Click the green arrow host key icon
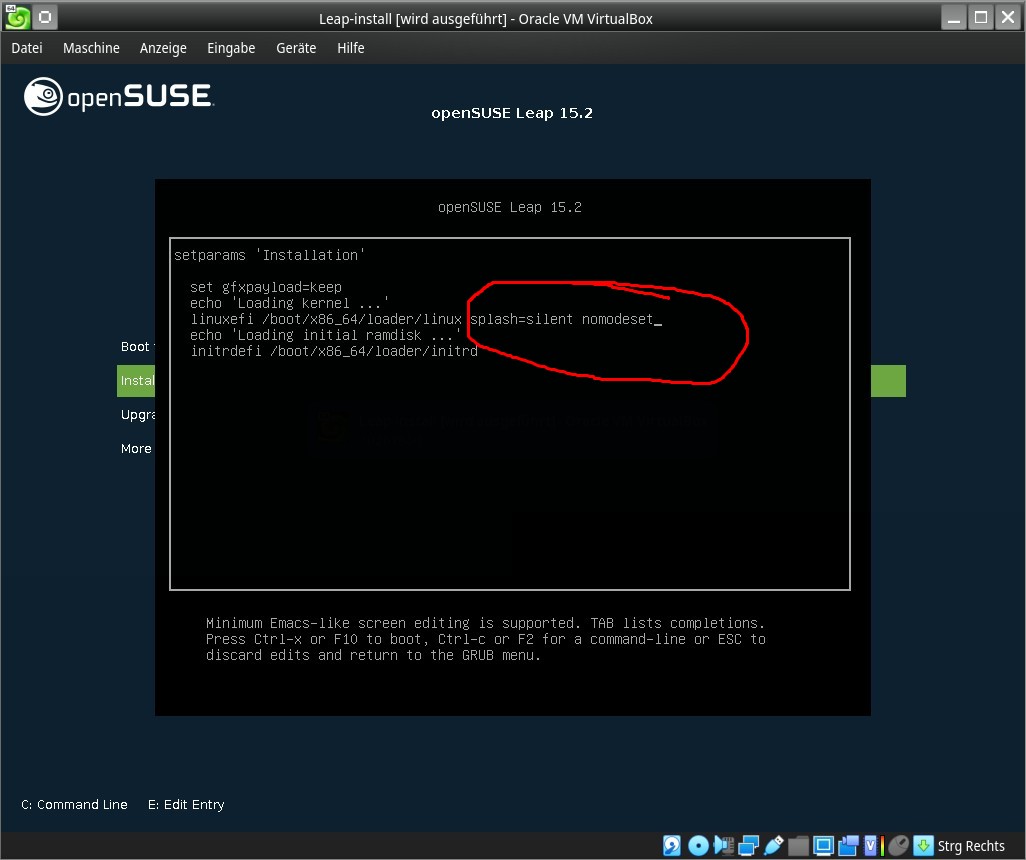This screenshot has height=860, width=1026. tap(923, 846)
